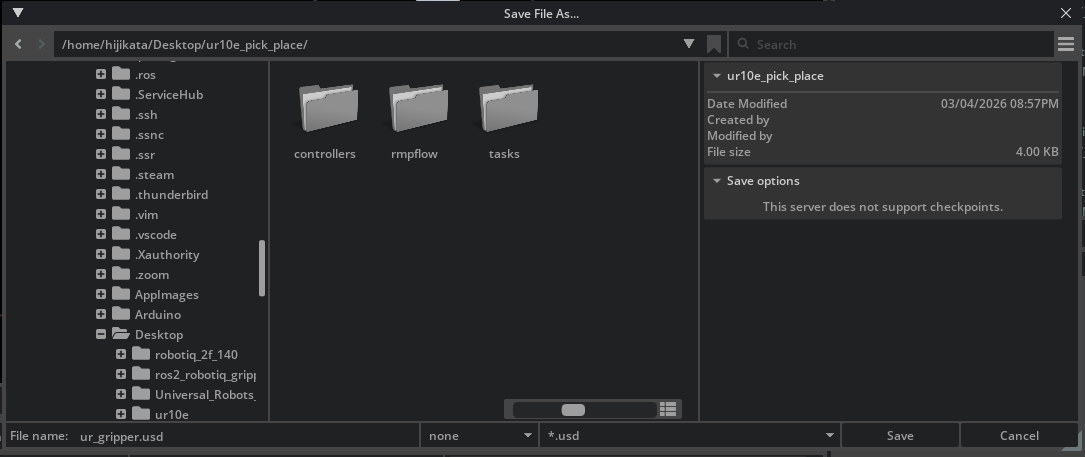This screenshot has width=1085, height=457.
Task: Expand the ros2_robotiq_gripper tree node
Action: 121,375
